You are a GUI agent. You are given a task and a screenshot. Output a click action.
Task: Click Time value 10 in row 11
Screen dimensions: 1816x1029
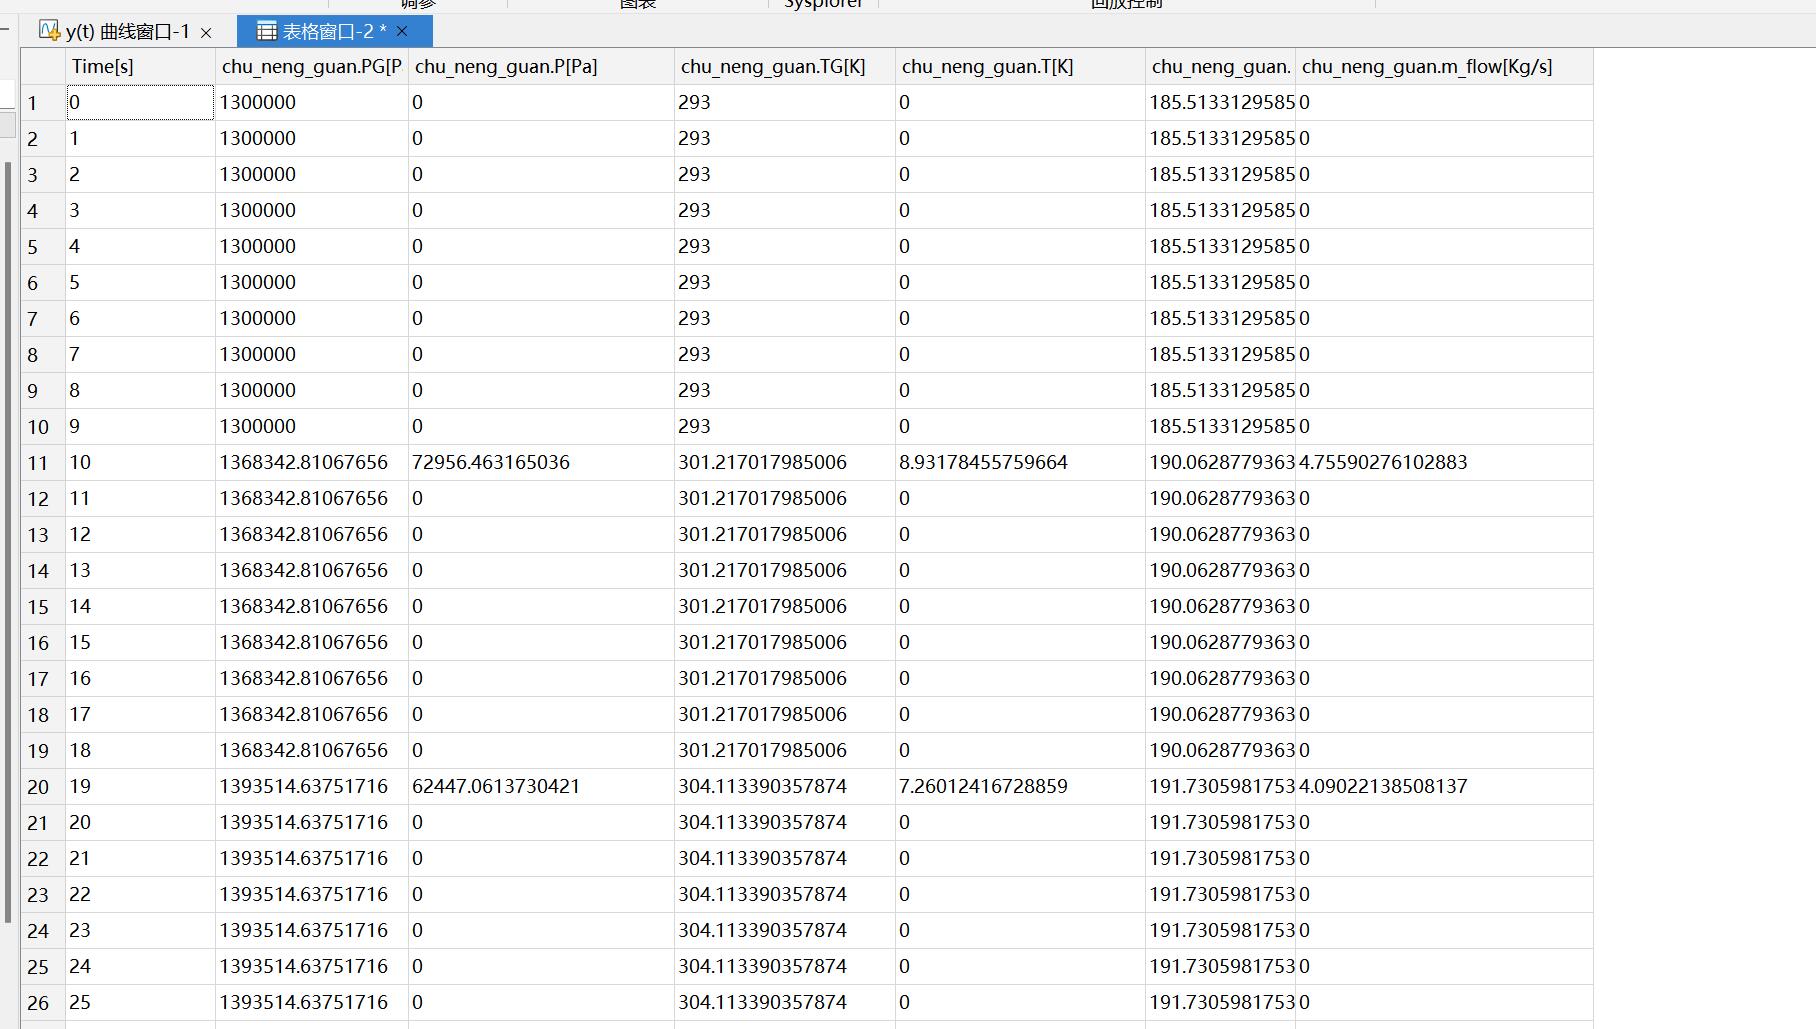coord(141,462)
